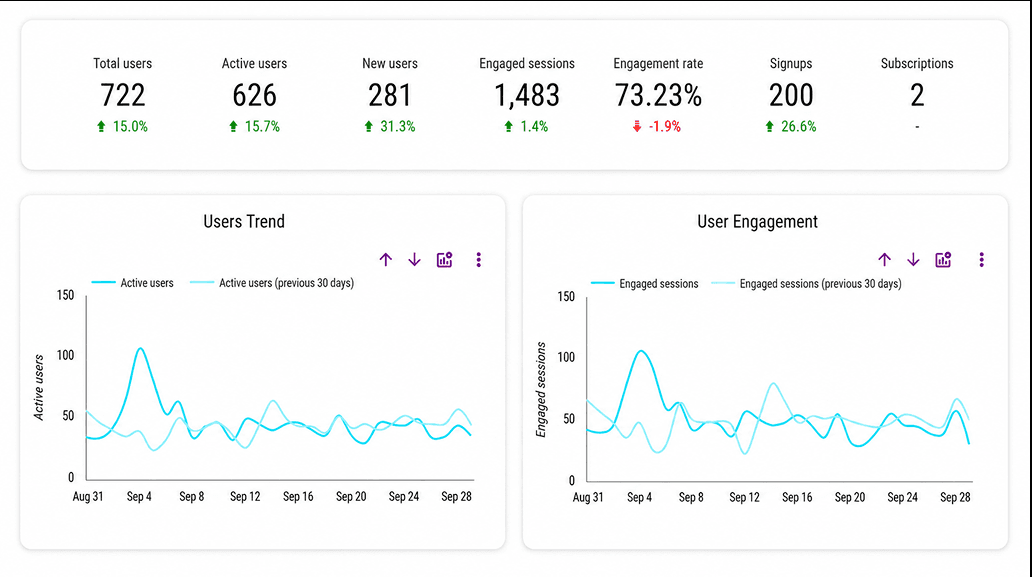The height and width of the screenshot is (577, 1032).
Task: Click the User Engagement chart title
Action: 758,222
